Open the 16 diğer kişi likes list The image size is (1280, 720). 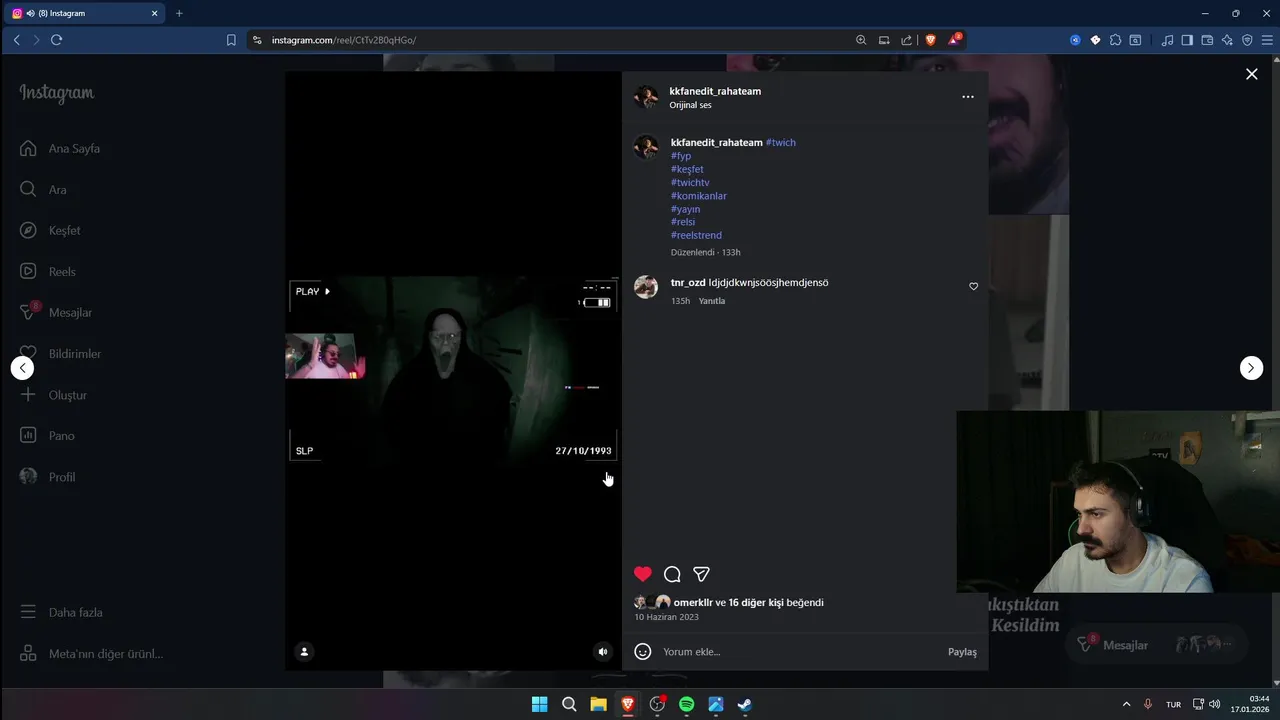click(756, 603)
